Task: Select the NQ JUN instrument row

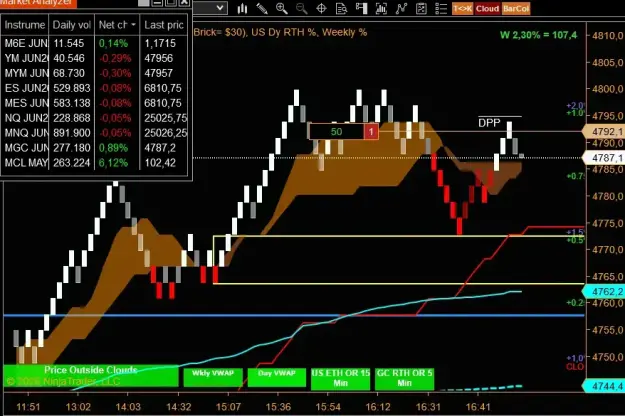Action: coord(94,118)
